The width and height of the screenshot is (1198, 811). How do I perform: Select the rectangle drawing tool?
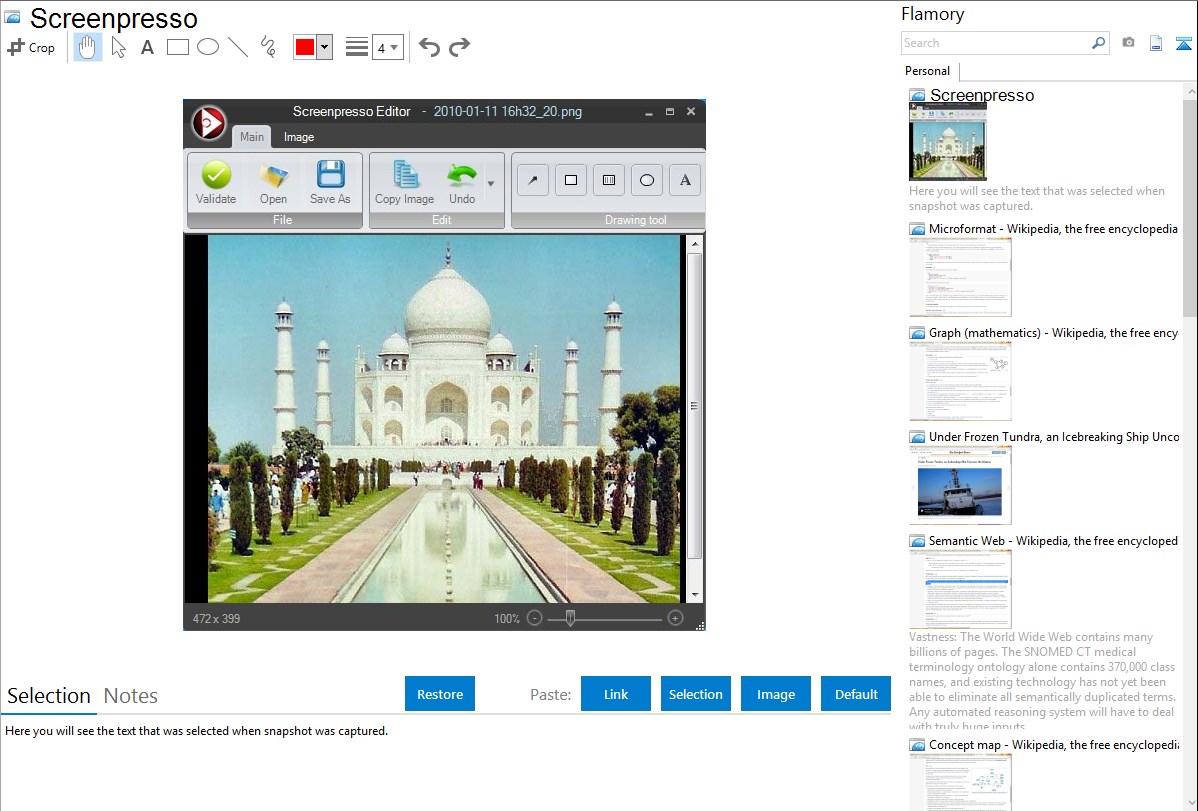[x=178, y=47]
